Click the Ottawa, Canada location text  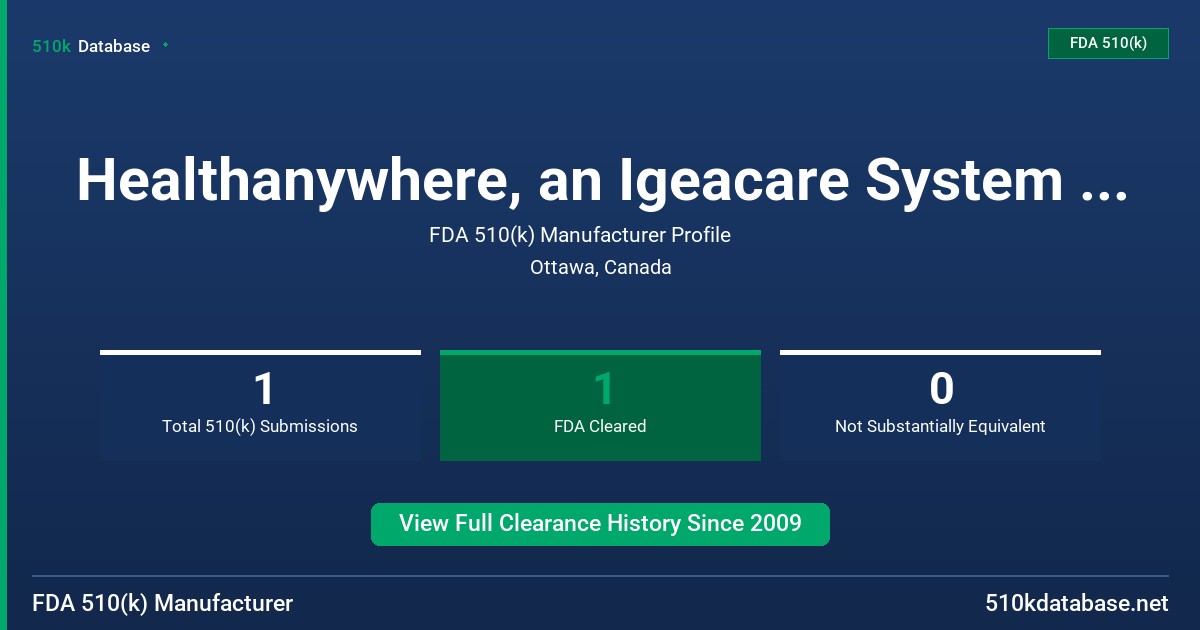click(600, 268)
